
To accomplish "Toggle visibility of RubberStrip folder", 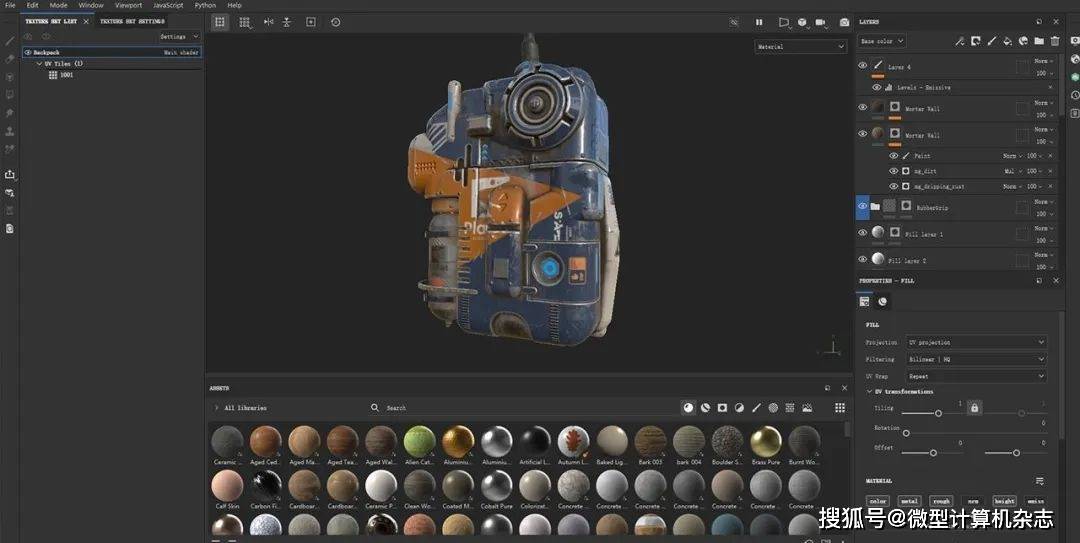I will click(863, 207).
